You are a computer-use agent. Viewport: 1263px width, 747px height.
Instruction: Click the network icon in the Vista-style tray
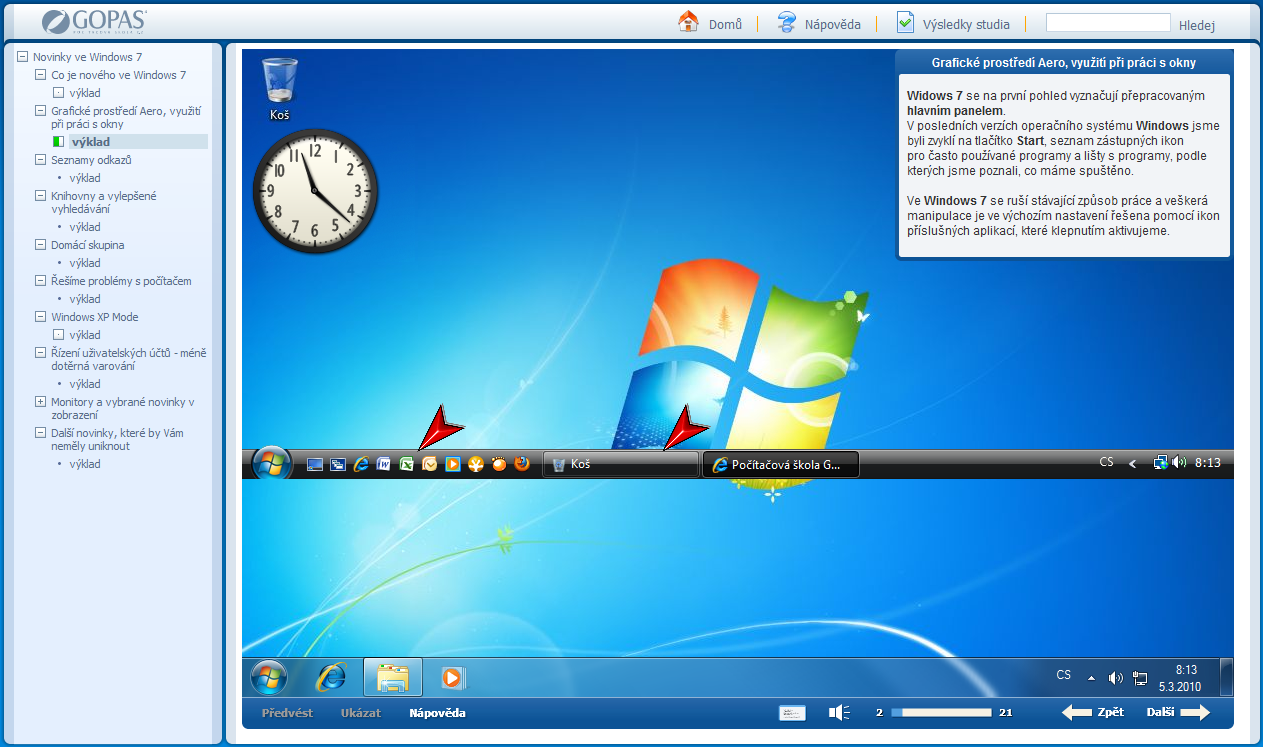pos(1161,463)
